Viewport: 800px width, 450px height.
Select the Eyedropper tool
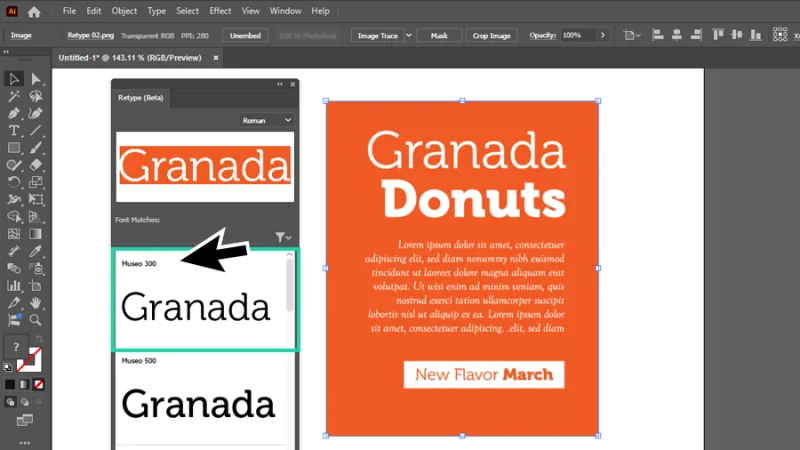point(36,251)
